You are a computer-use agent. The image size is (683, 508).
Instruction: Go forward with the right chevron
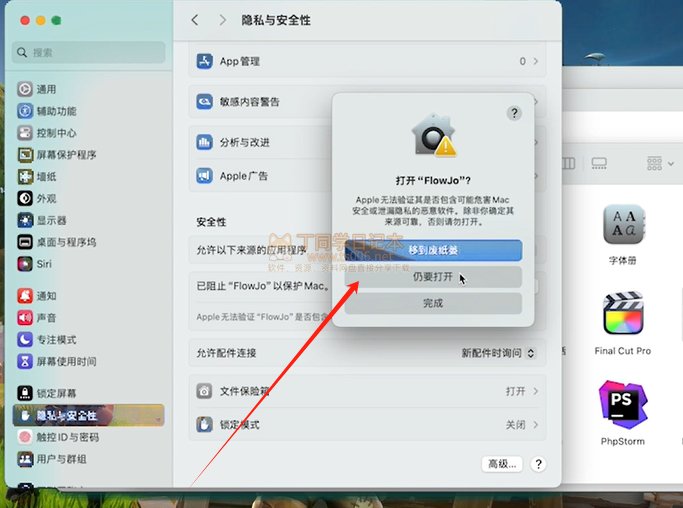[223, 20]
